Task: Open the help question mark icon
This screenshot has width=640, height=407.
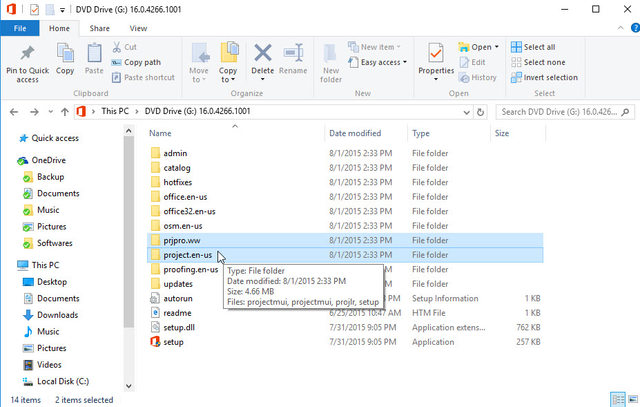Action: click(635, 28)
